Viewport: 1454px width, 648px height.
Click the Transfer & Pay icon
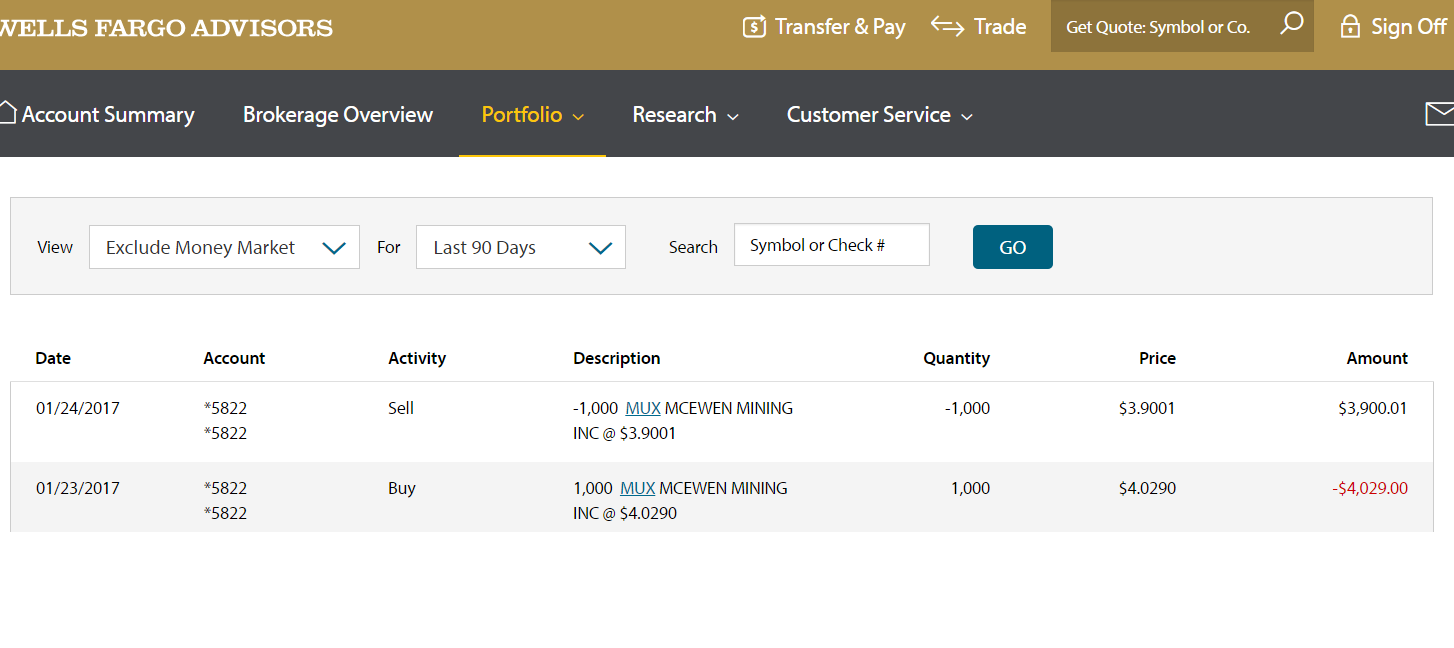point(754,27)
